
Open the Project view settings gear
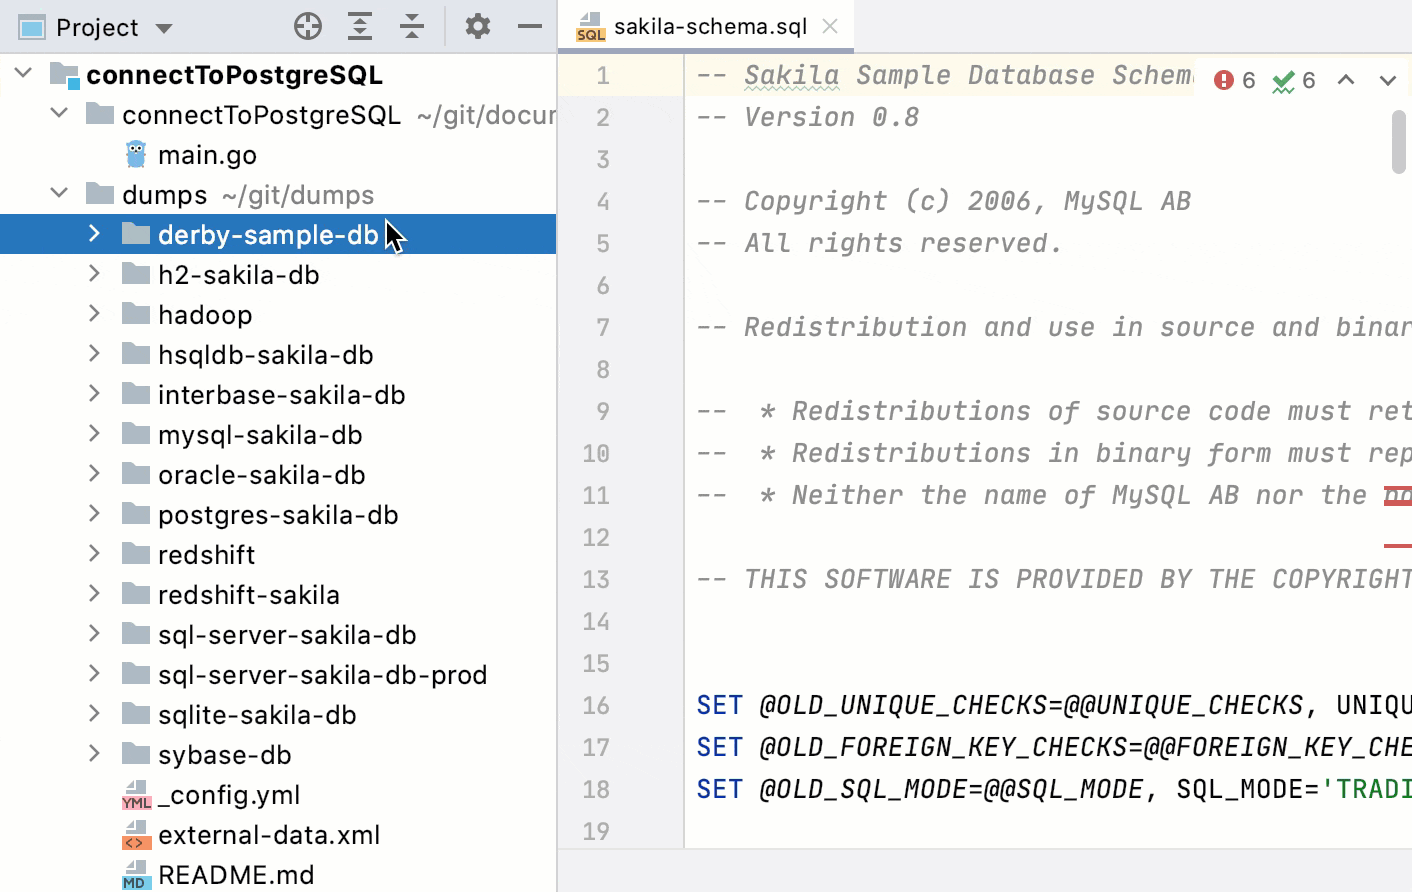pyautogui.click(x=477, y=26)
